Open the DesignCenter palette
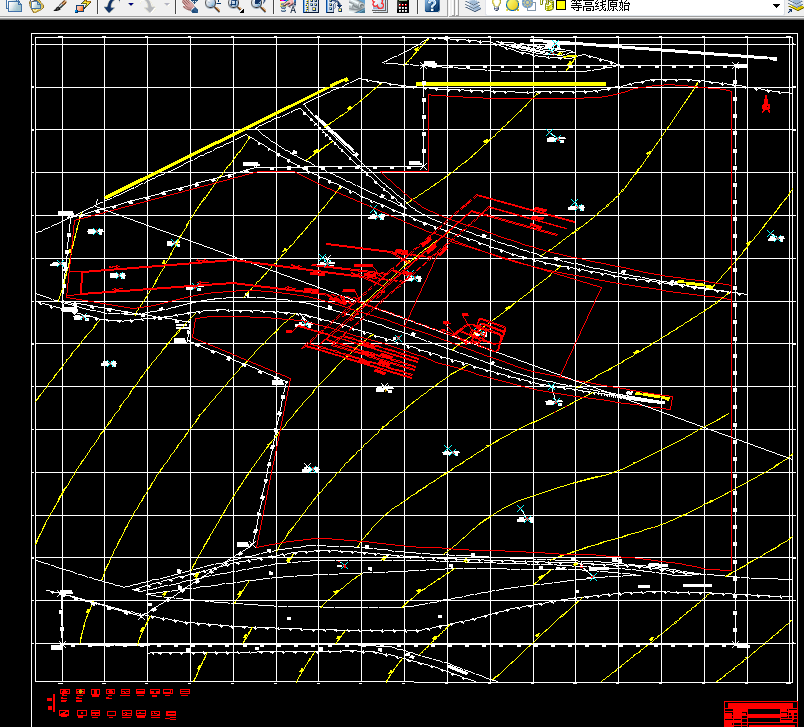This screenshot has height=727, width=804. pos(311,6)
